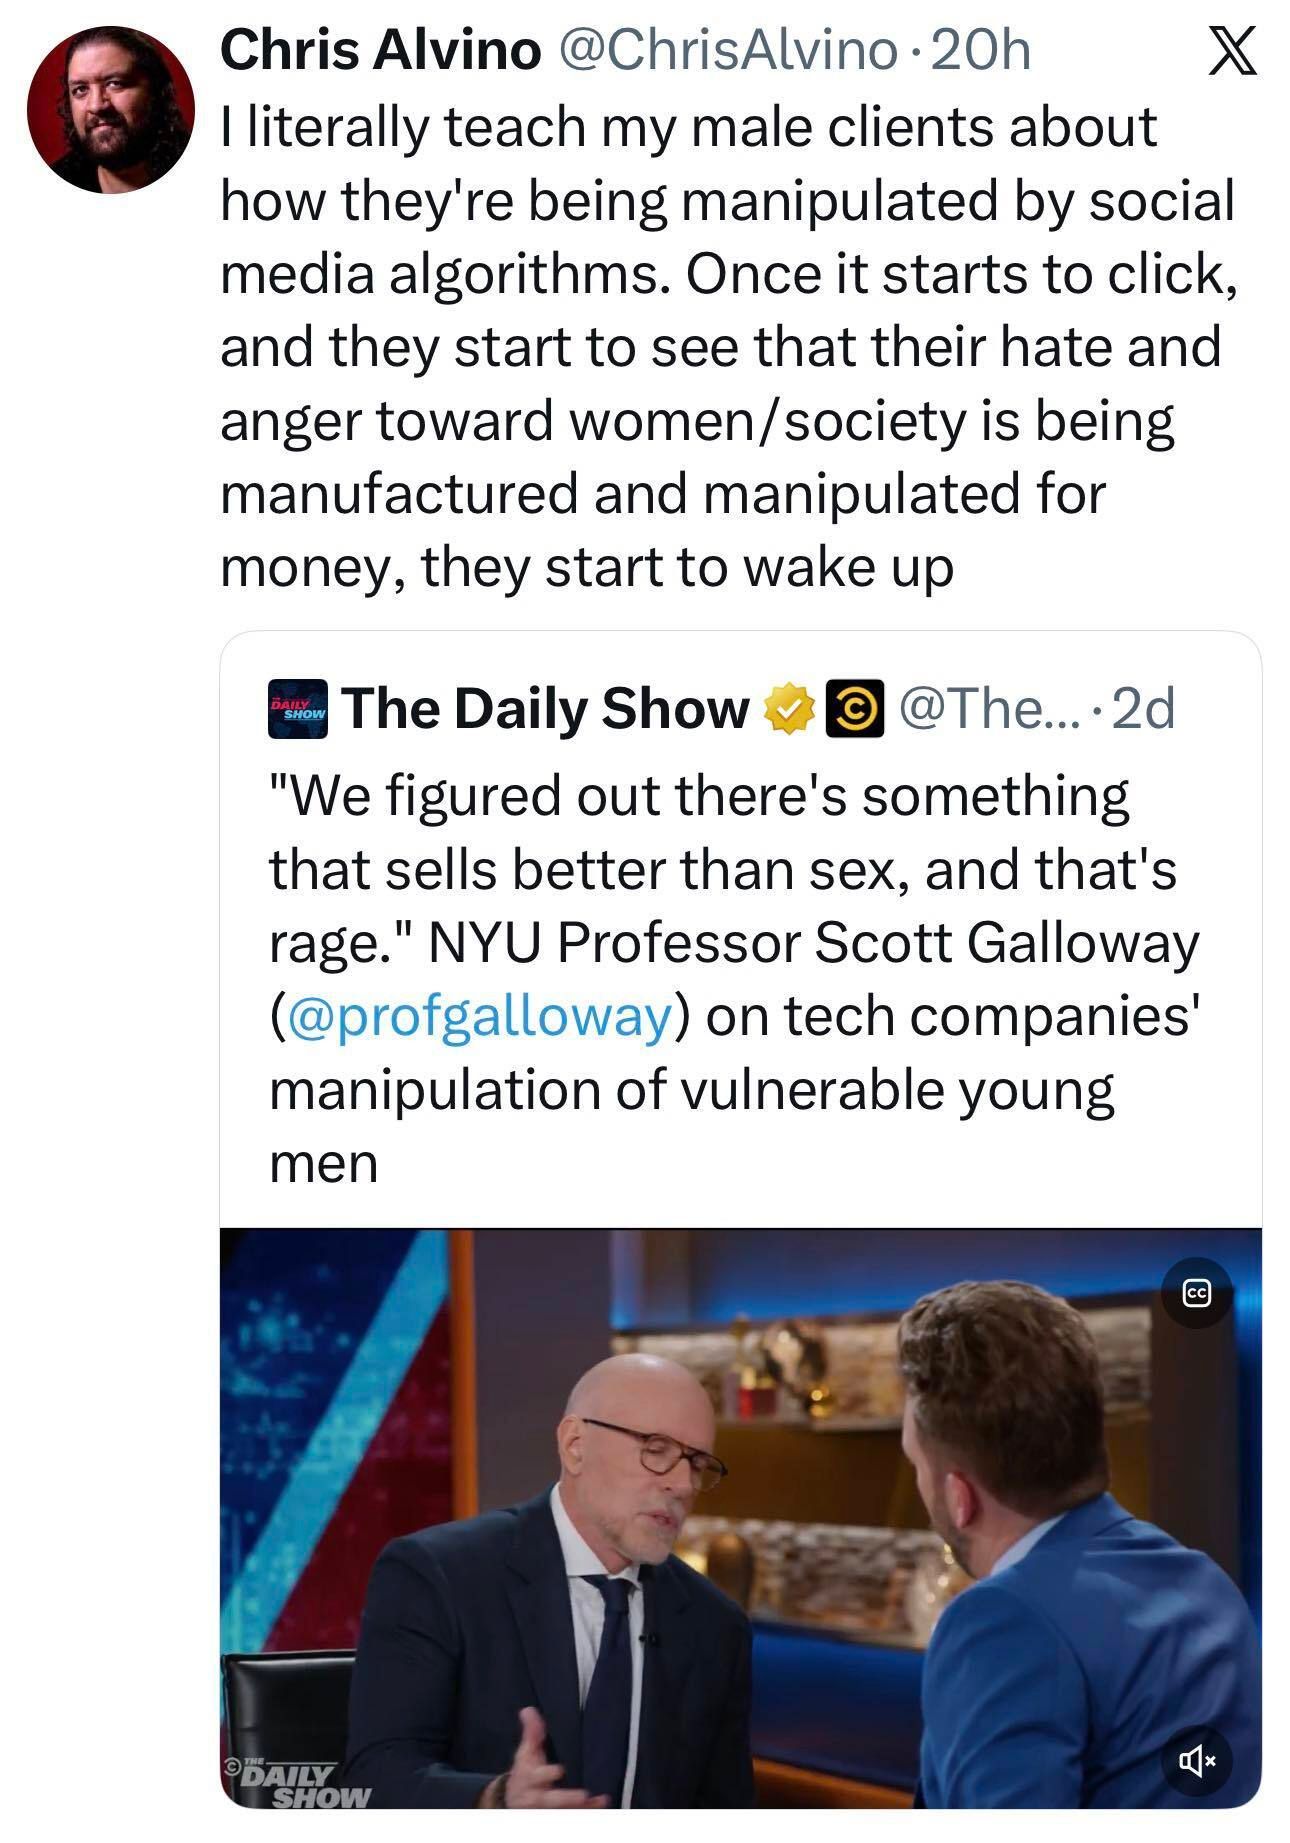1290x1843 pixels.
Task: Open the @profgalloway mention link
Action: (x=479, y=1016)
